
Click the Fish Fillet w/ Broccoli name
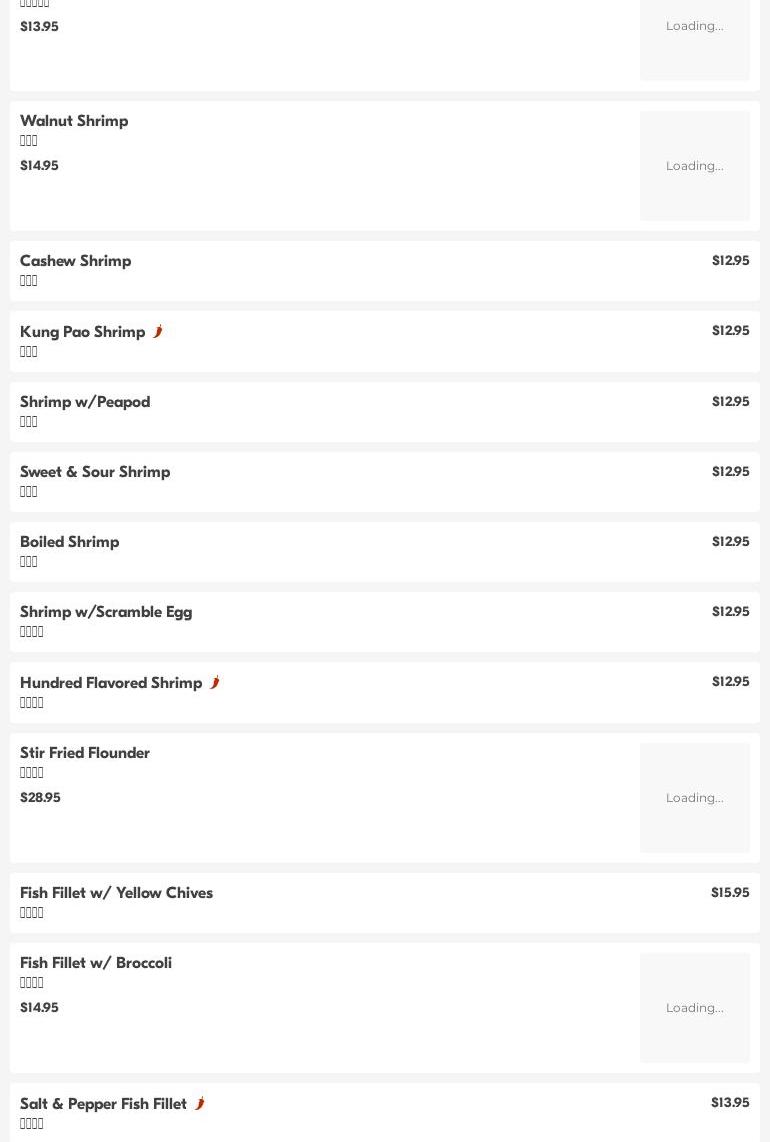[x=96, y=963]
